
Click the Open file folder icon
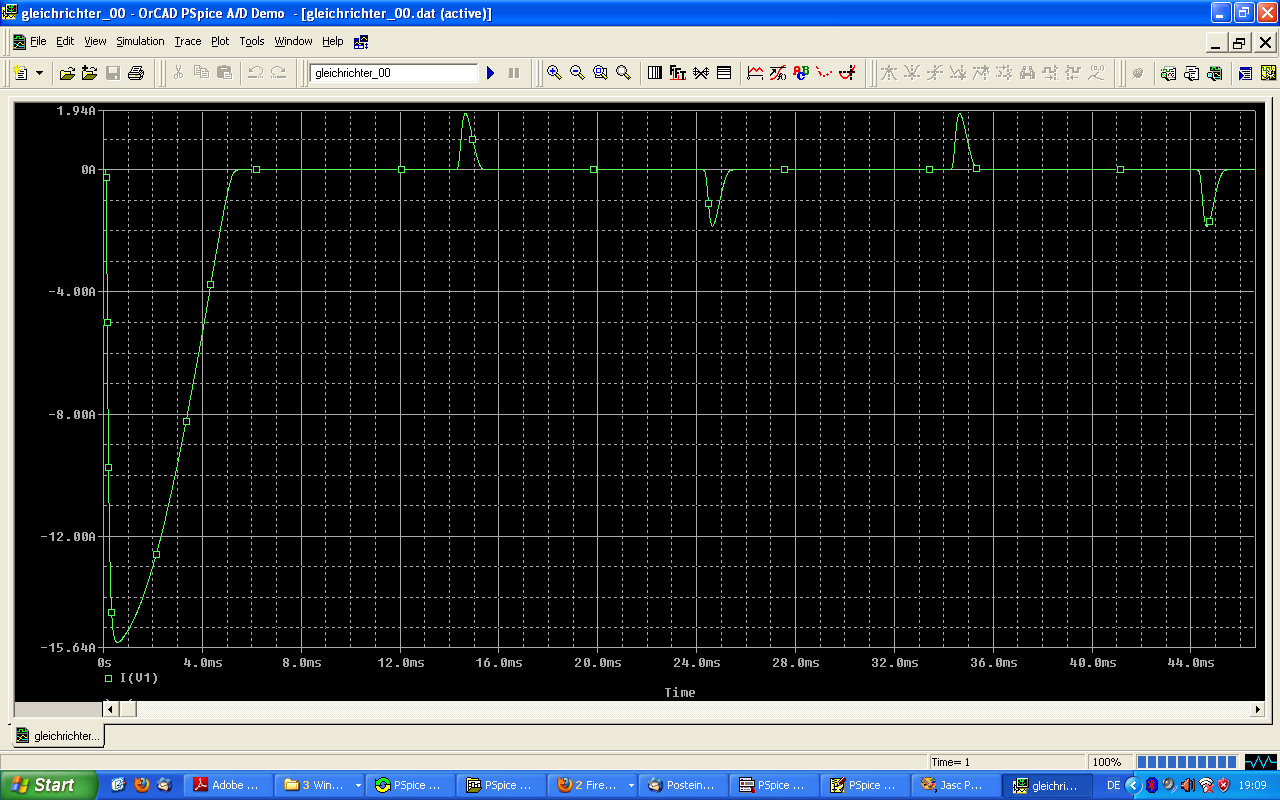pyautogui.click(x=67, y=73)
